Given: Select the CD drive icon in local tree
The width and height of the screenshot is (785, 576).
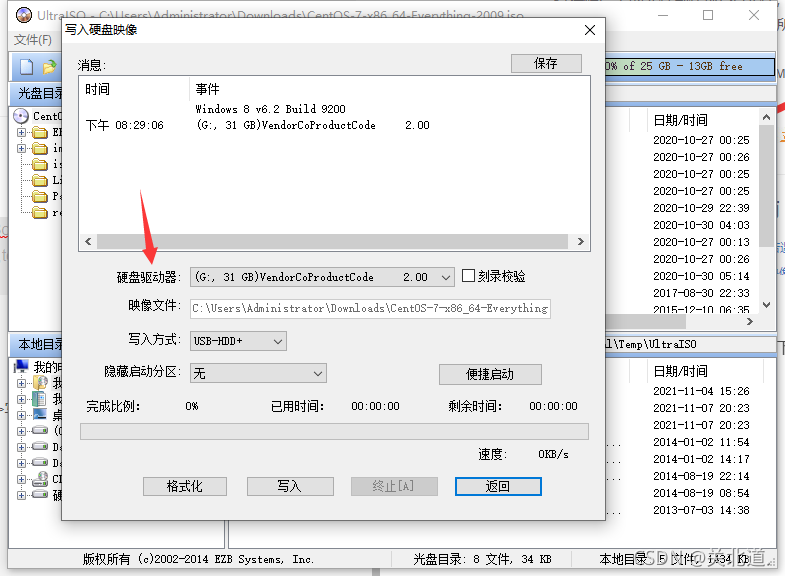Looking at the screenshot, I should (40, 479).
